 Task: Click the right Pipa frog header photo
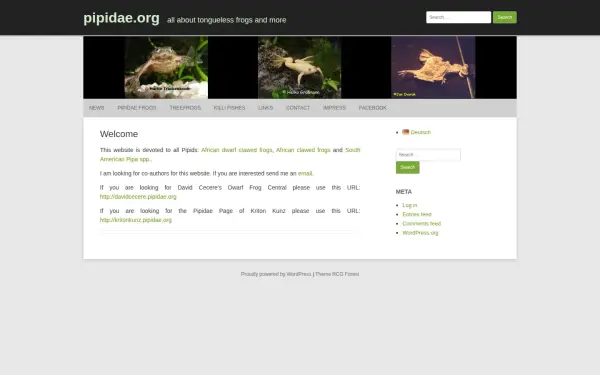433,68
